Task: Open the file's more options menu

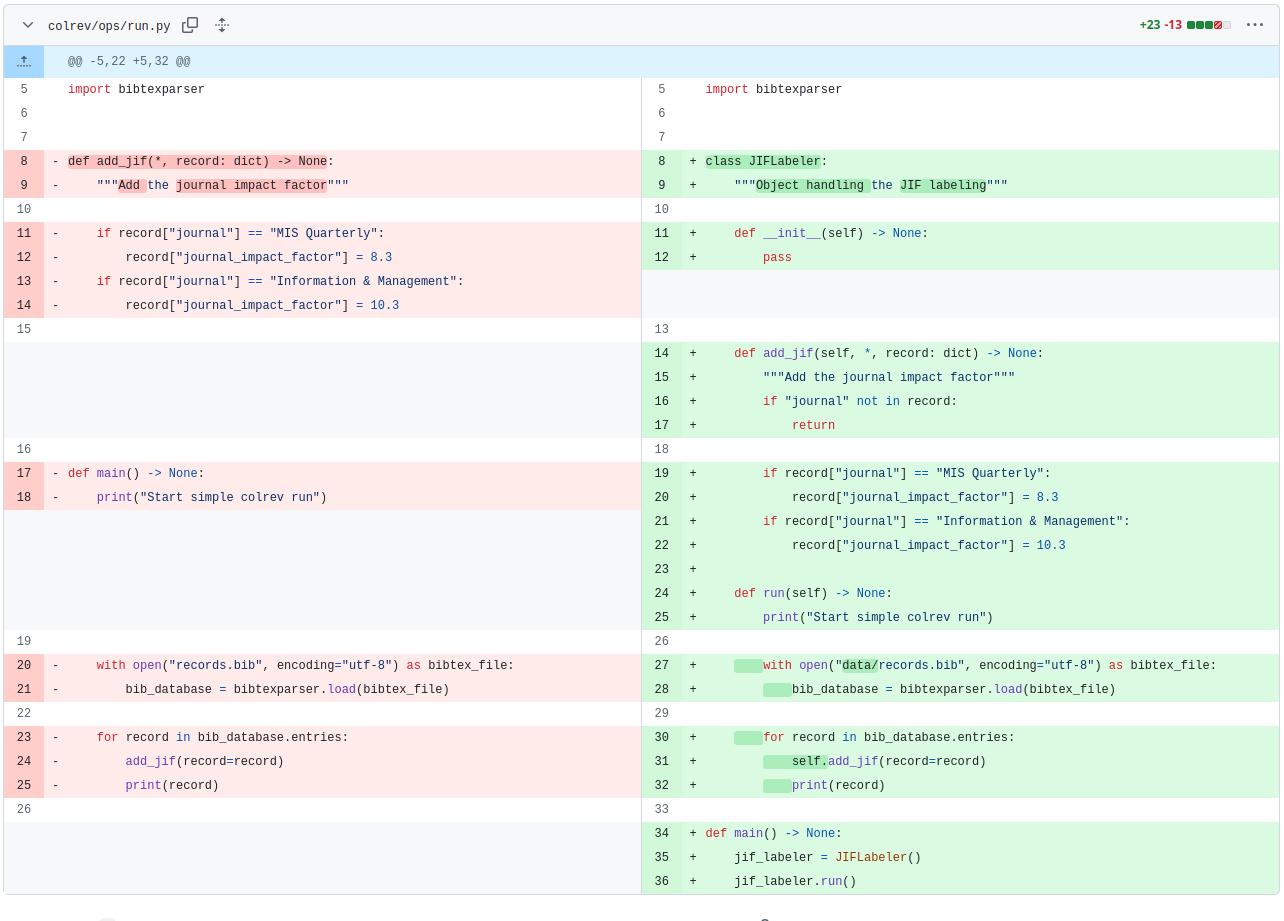Action: 1254,25
